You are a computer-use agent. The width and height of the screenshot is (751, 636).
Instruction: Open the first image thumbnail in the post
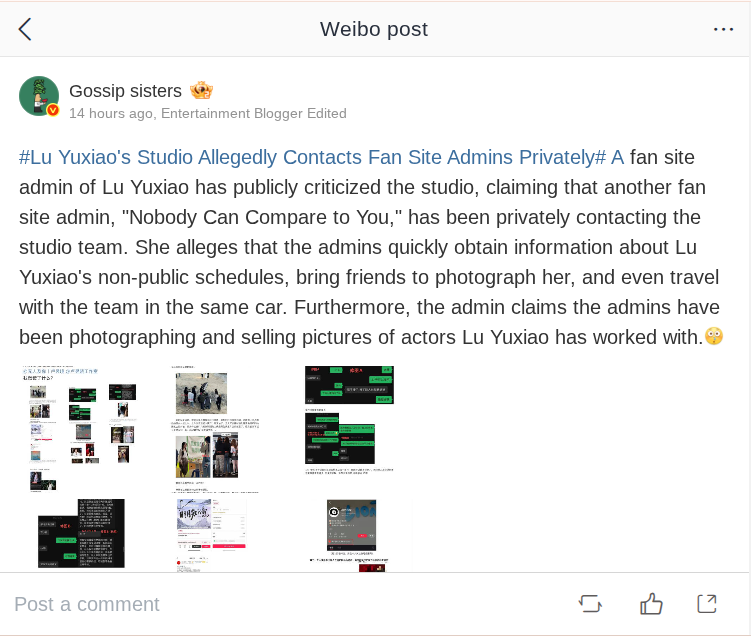tap(80, 428)
